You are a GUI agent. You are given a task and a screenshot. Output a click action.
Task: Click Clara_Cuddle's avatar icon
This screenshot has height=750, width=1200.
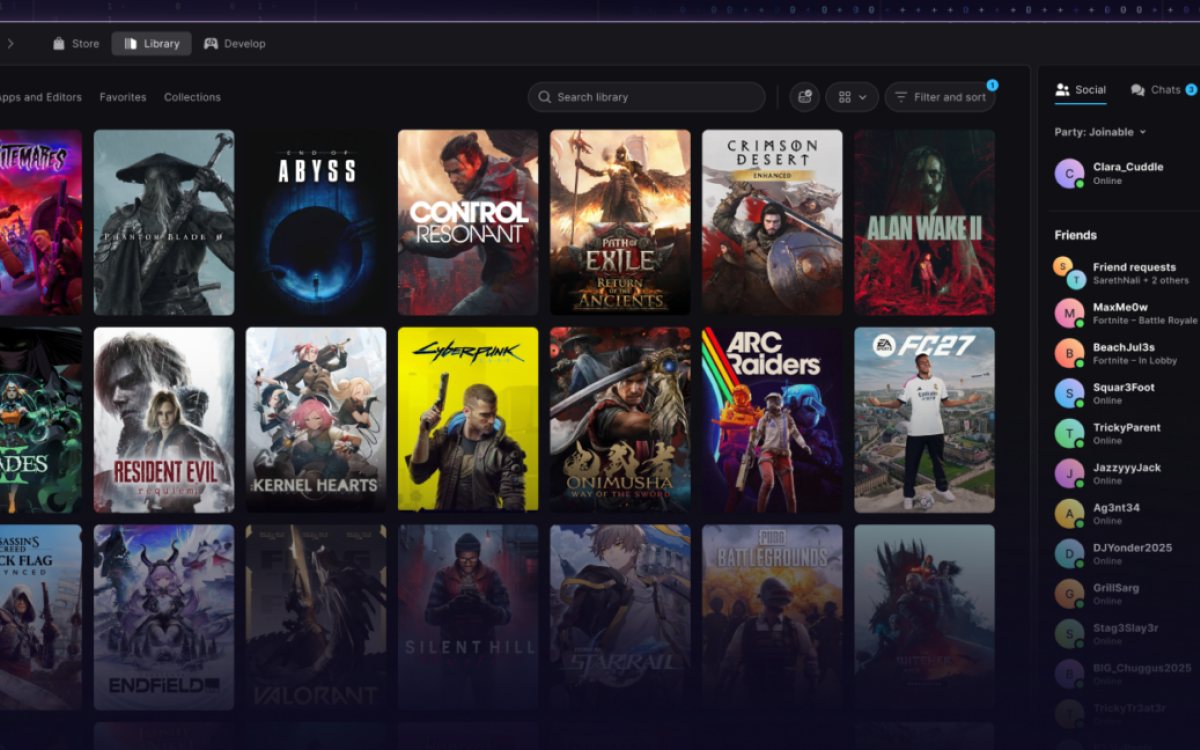pyautogui.click(x=1069, y=174)
